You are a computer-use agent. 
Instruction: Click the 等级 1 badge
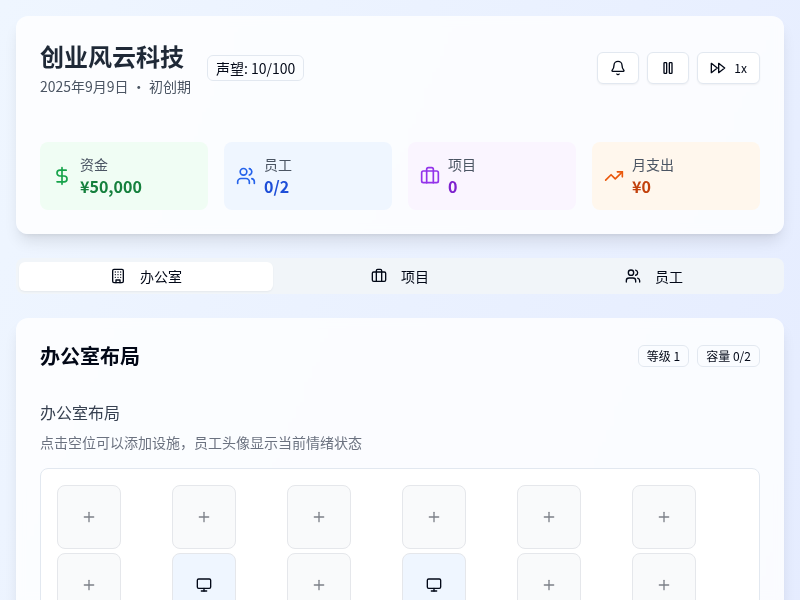click(663, 356)
